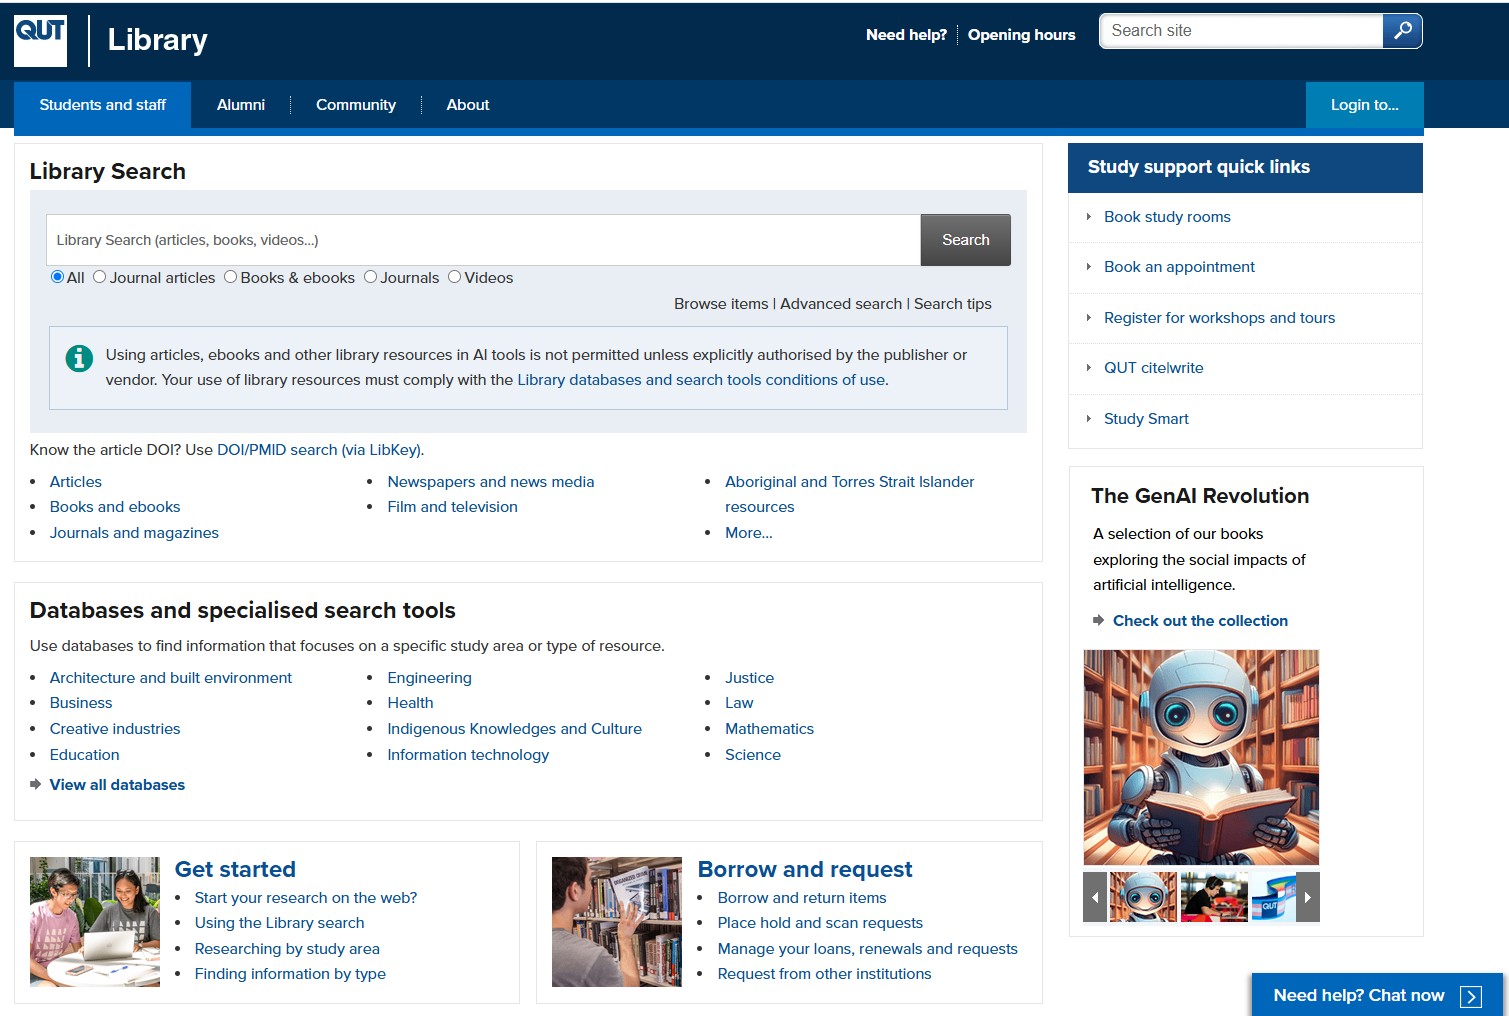The image size is (1509, 1016).
Task: Open the Advanced search link
Action: pos(841,303)
